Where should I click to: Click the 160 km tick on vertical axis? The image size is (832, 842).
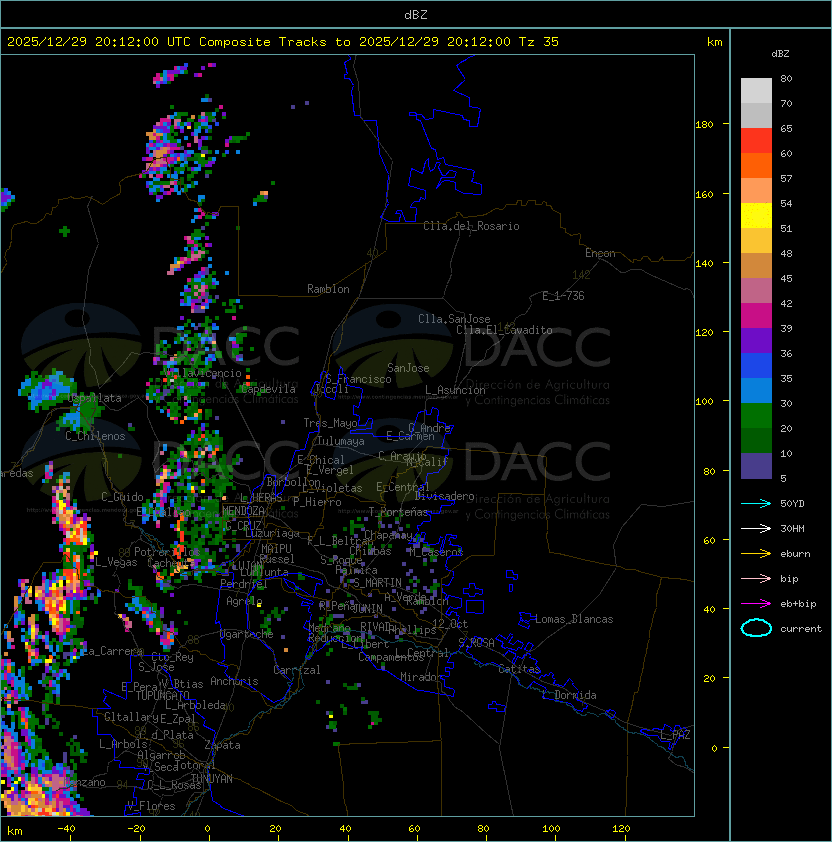tap(704, 194)
